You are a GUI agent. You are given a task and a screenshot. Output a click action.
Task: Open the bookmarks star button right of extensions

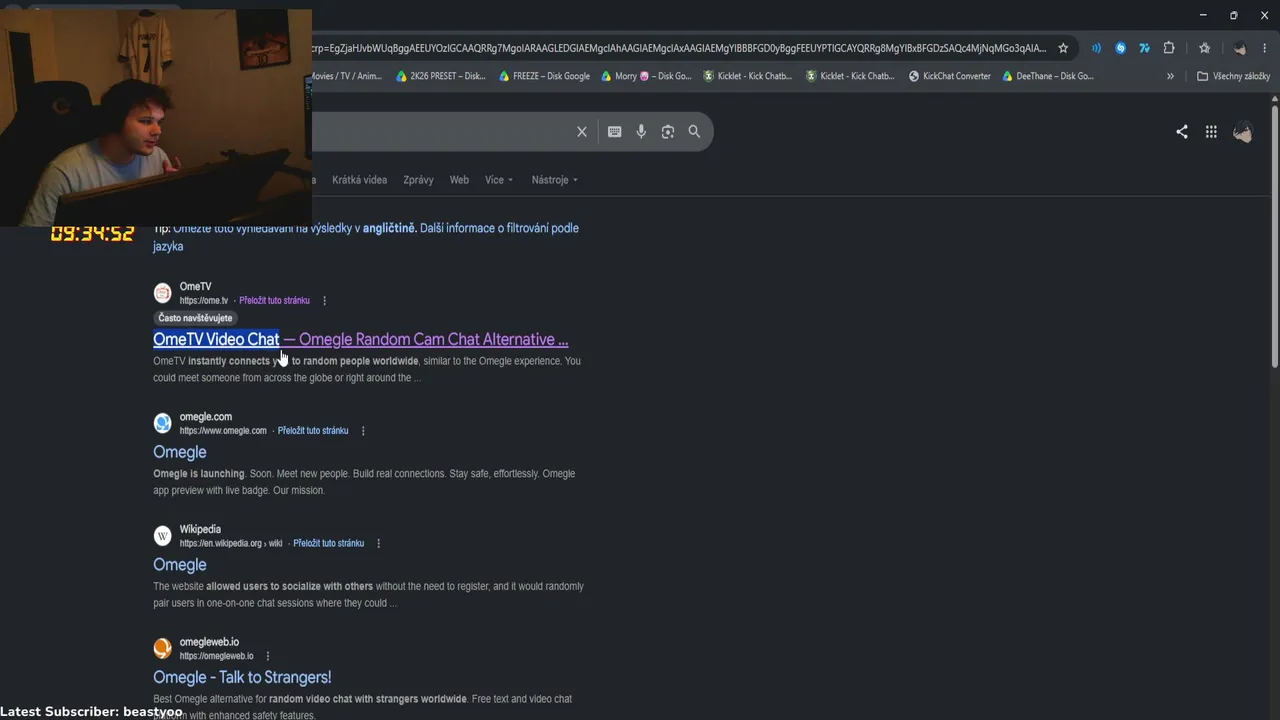tap(1205, 48)
